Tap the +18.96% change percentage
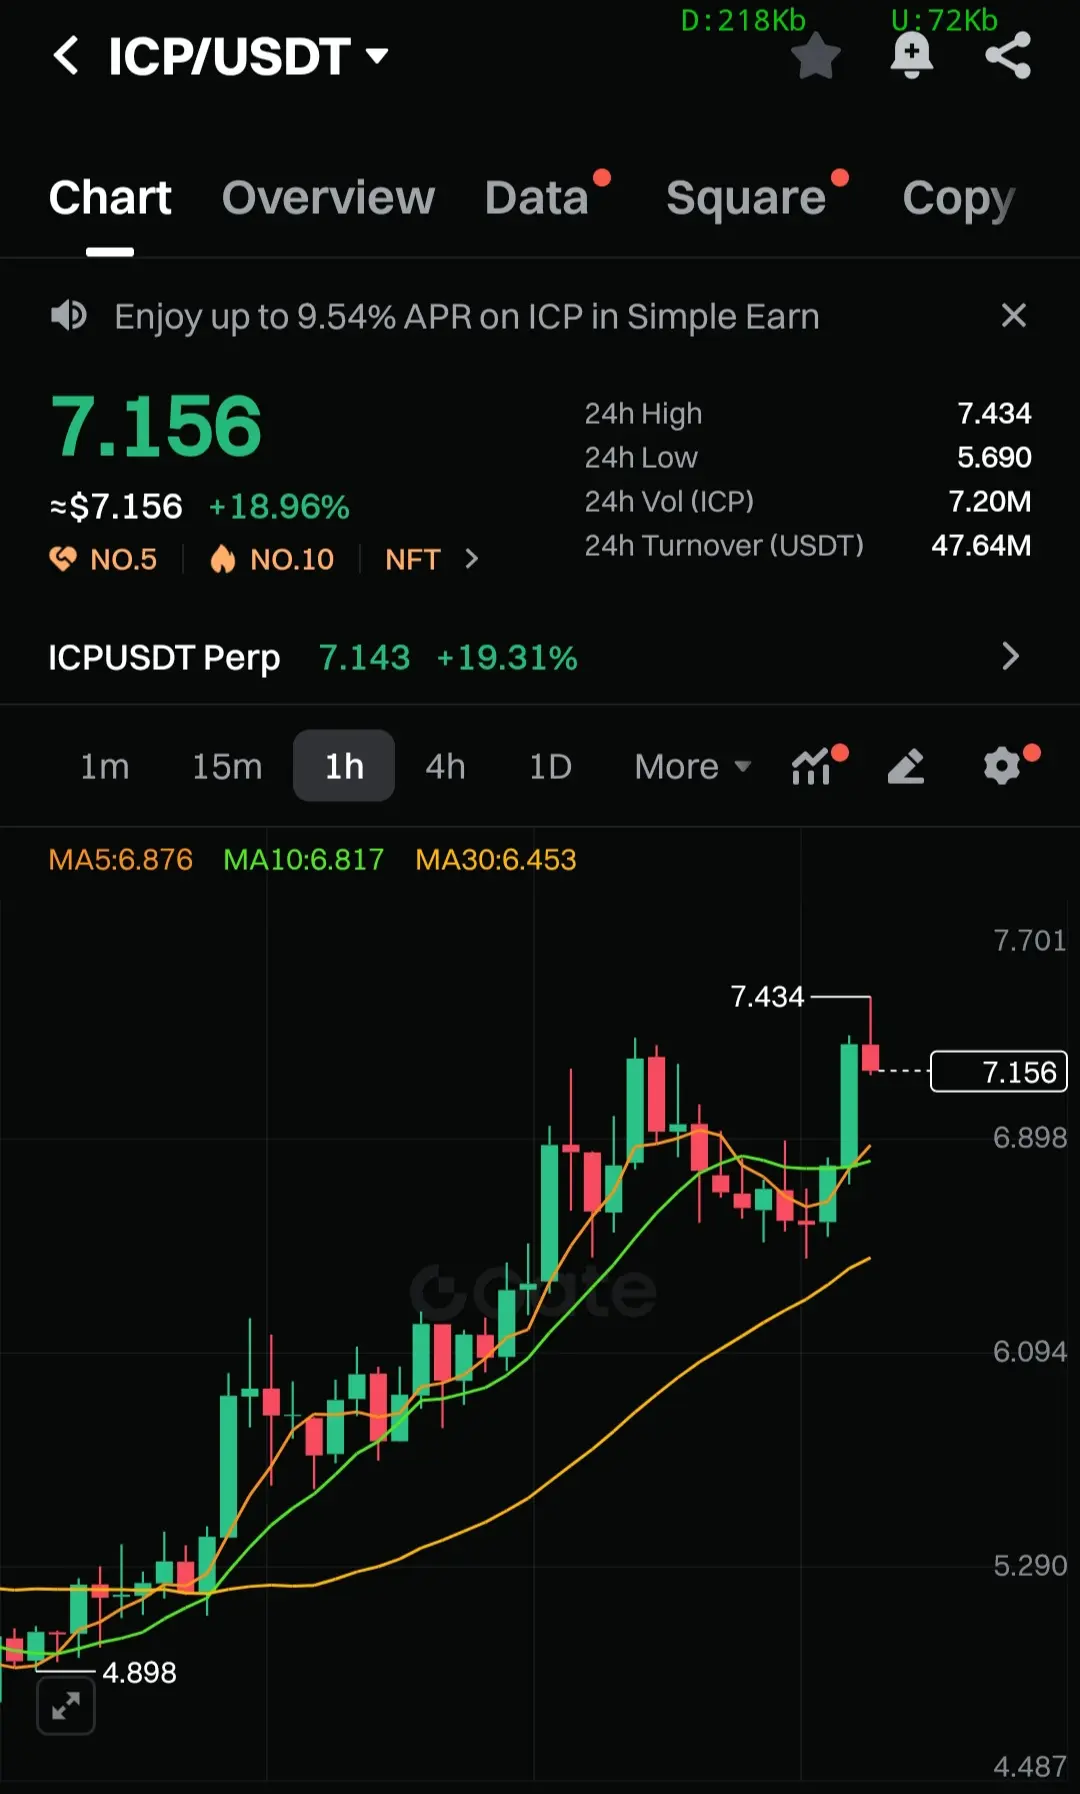This screenshot has width=1080, height=1794. [x=279, y=507]
